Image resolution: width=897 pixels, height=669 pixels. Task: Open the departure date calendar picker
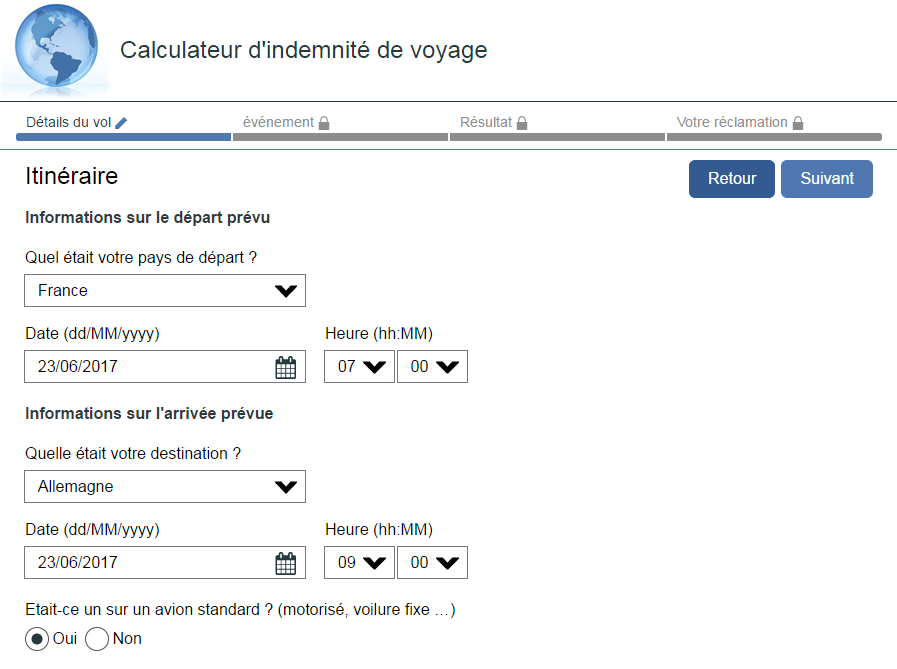click(286, 367)
